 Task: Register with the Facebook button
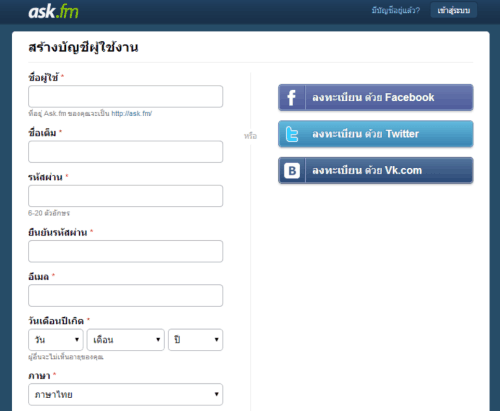pyautogui.click(x=376, y=97)
